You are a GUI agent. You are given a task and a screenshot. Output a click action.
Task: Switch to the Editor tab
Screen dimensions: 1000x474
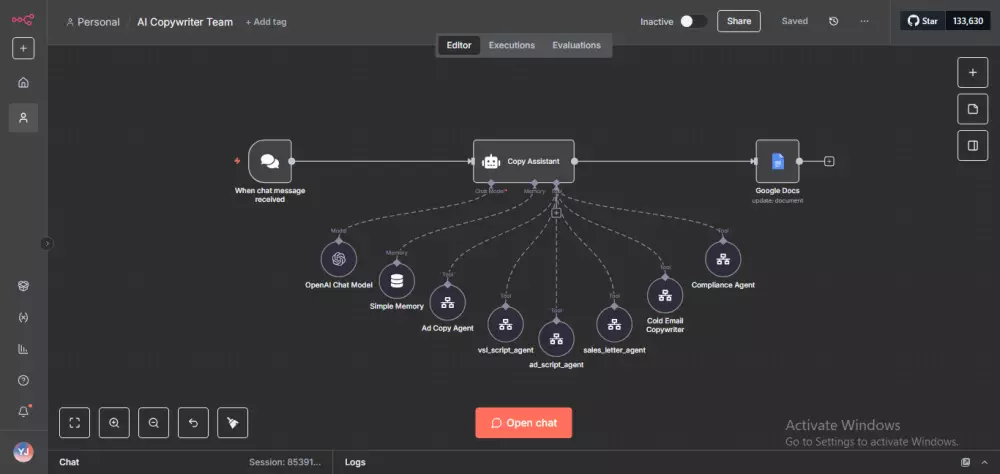click(459, 45)
